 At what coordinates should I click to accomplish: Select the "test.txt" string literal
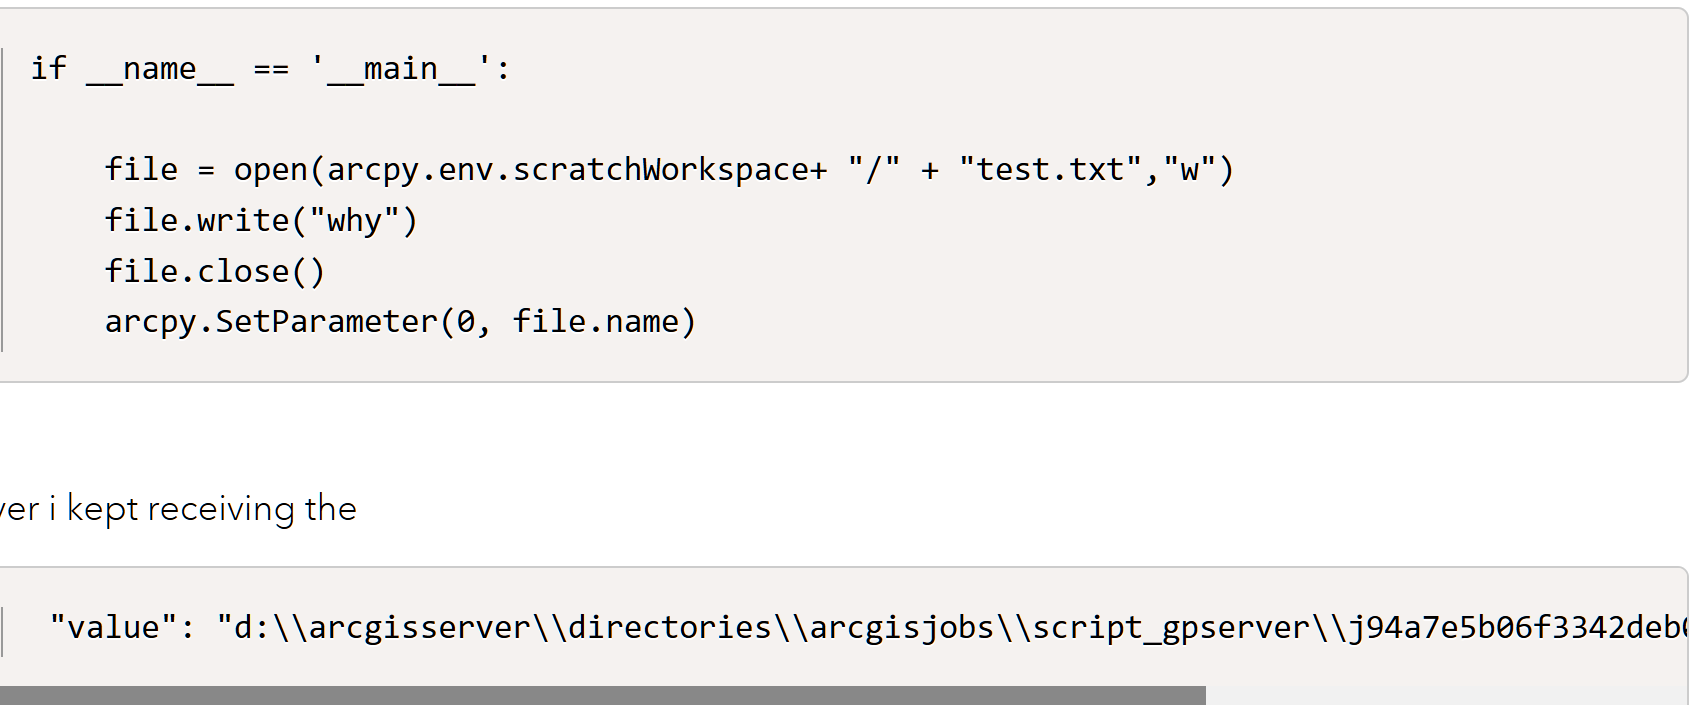(x=1050, y=169)
